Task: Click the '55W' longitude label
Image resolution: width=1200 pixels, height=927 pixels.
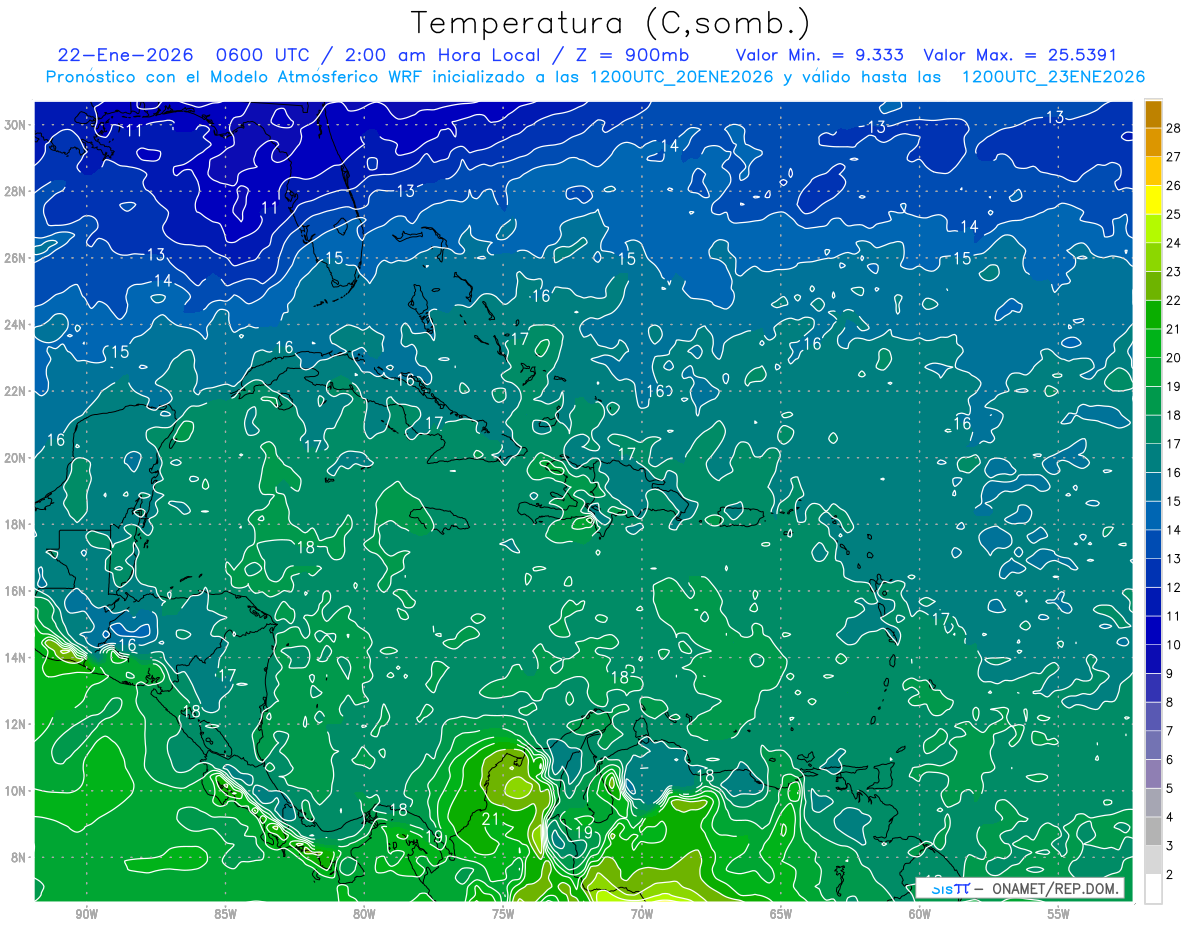Action: (1059, 914)
